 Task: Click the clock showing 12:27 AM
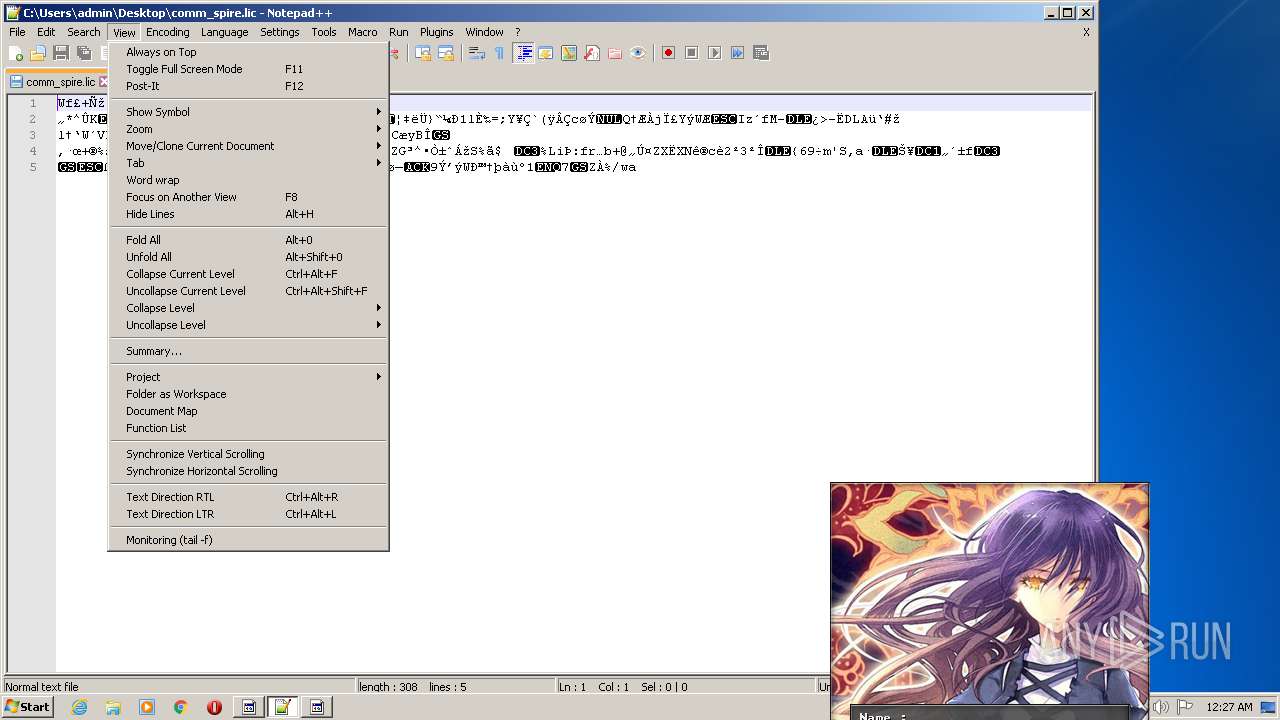coord(1229,707)
